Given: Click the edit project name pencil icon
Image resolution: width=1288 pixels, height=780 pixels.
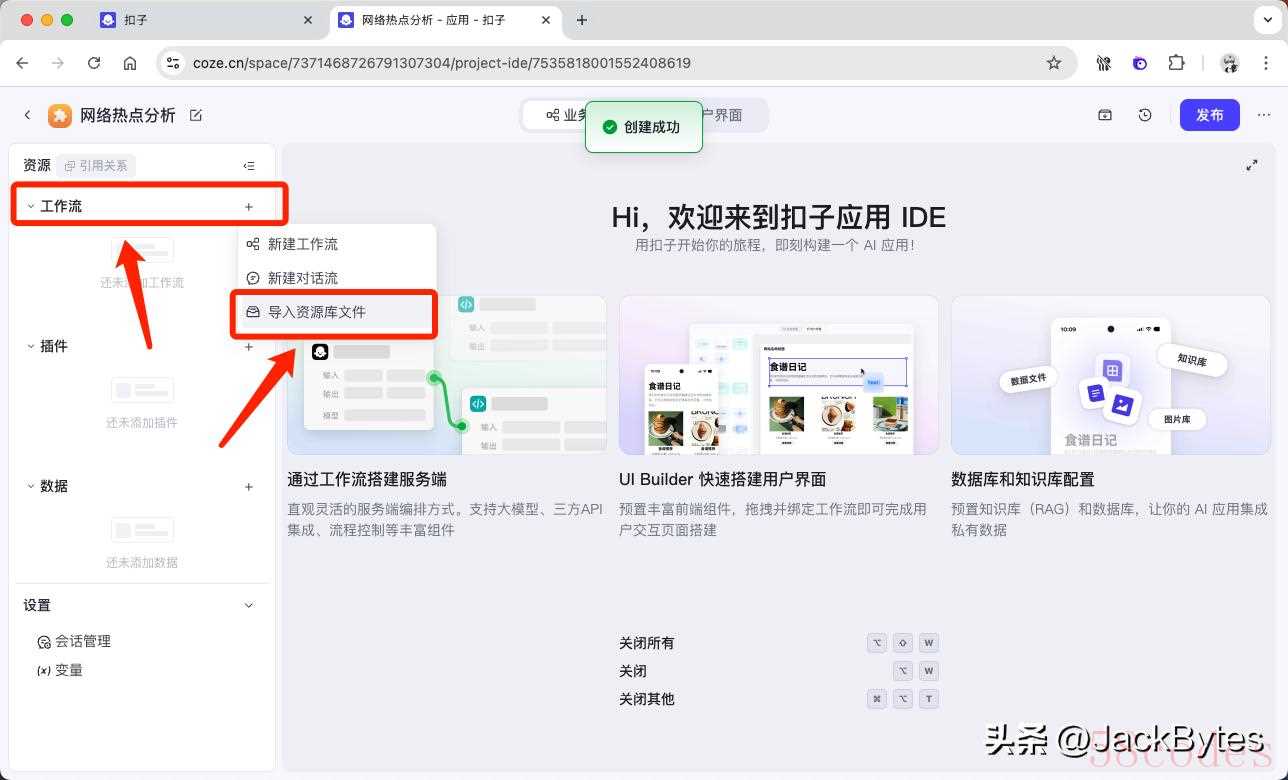Looking at the screenshot, I should [196, 115].
